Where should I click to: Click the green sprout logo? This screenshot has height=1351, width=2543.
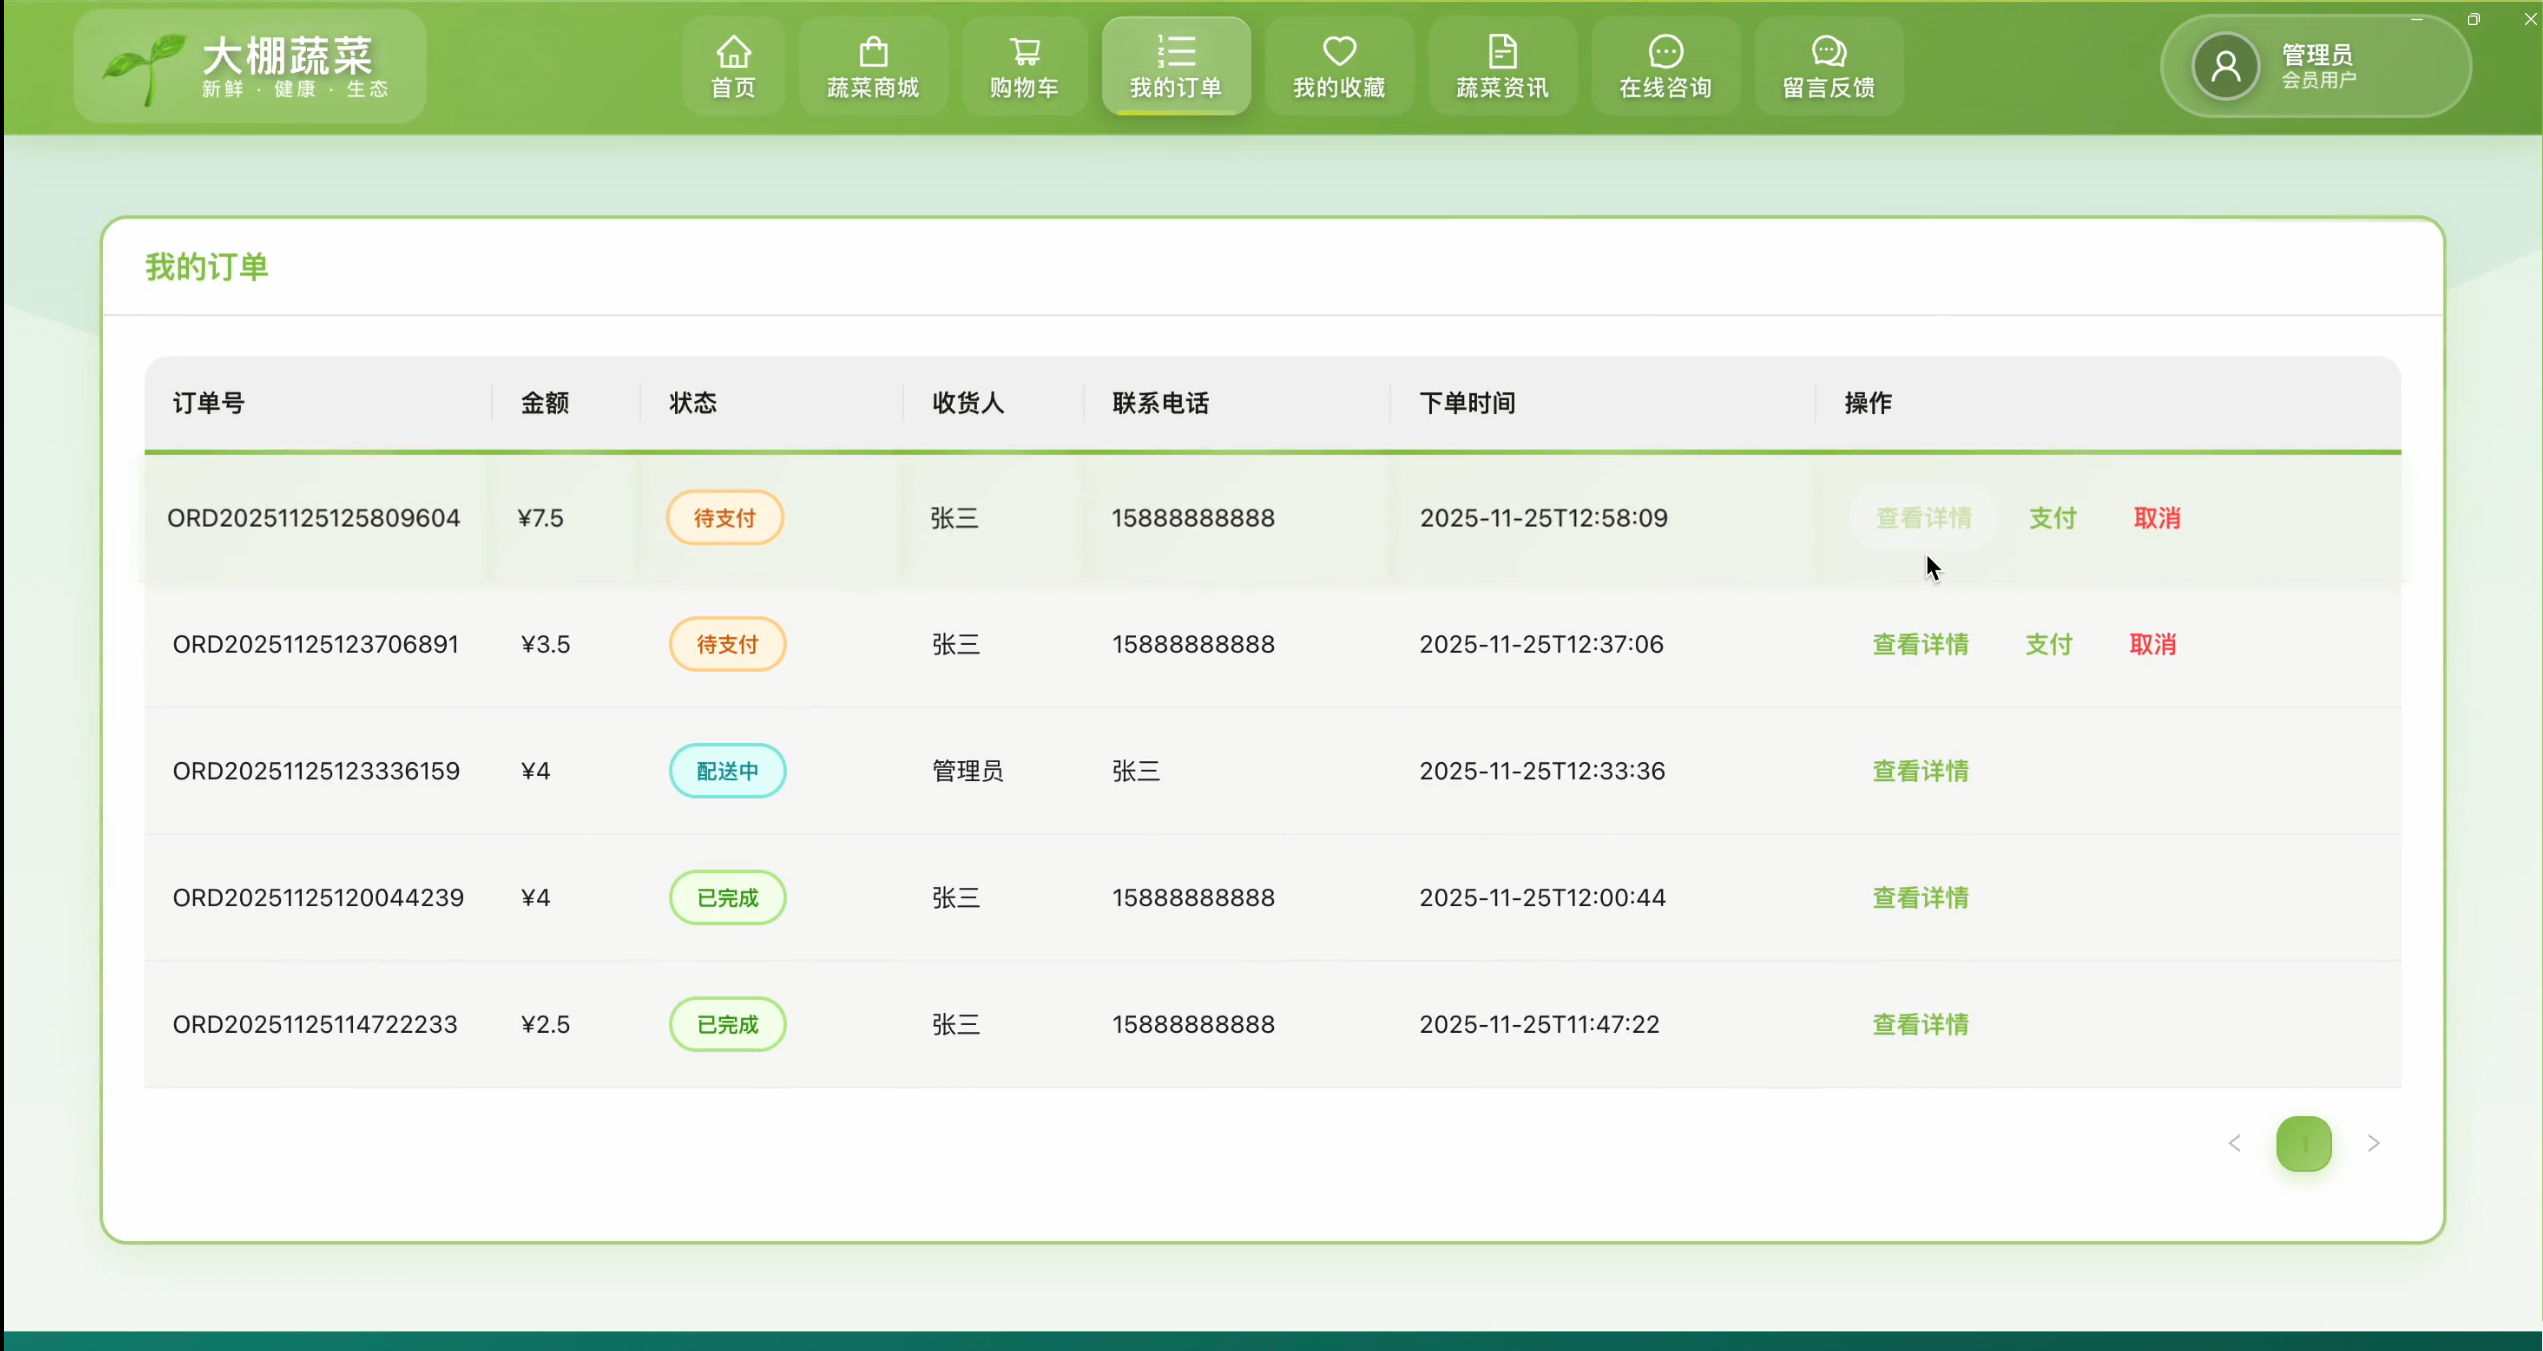click(145, 67)
